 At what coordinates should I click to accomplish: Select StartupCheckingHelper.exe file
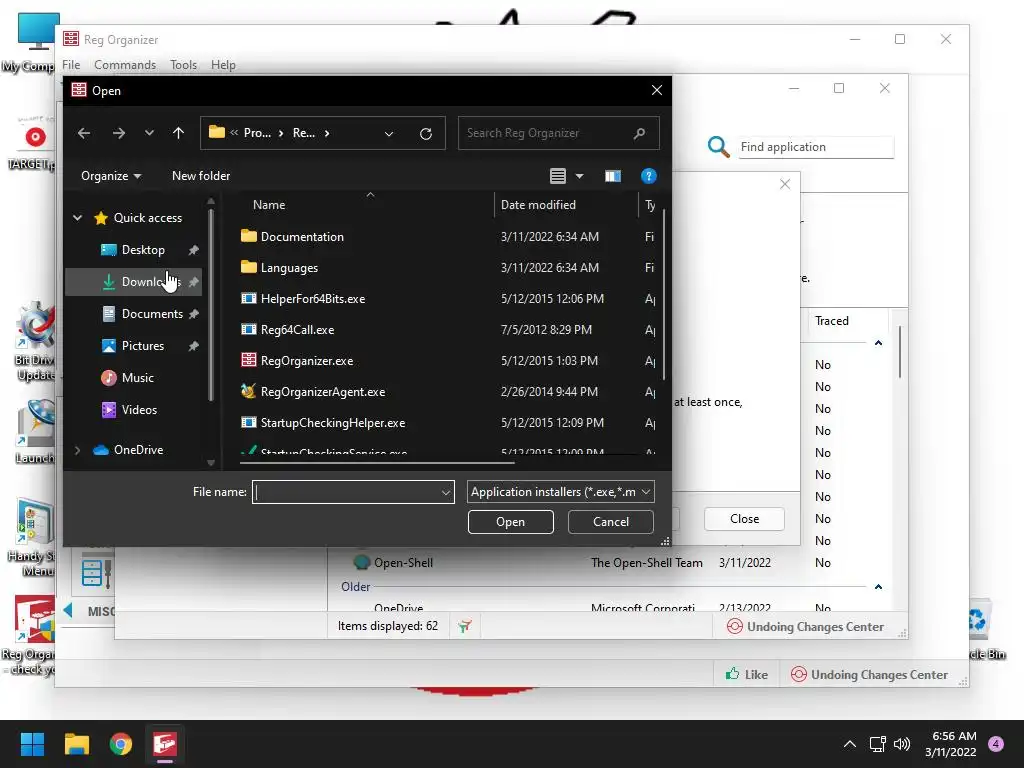[332, 423]
